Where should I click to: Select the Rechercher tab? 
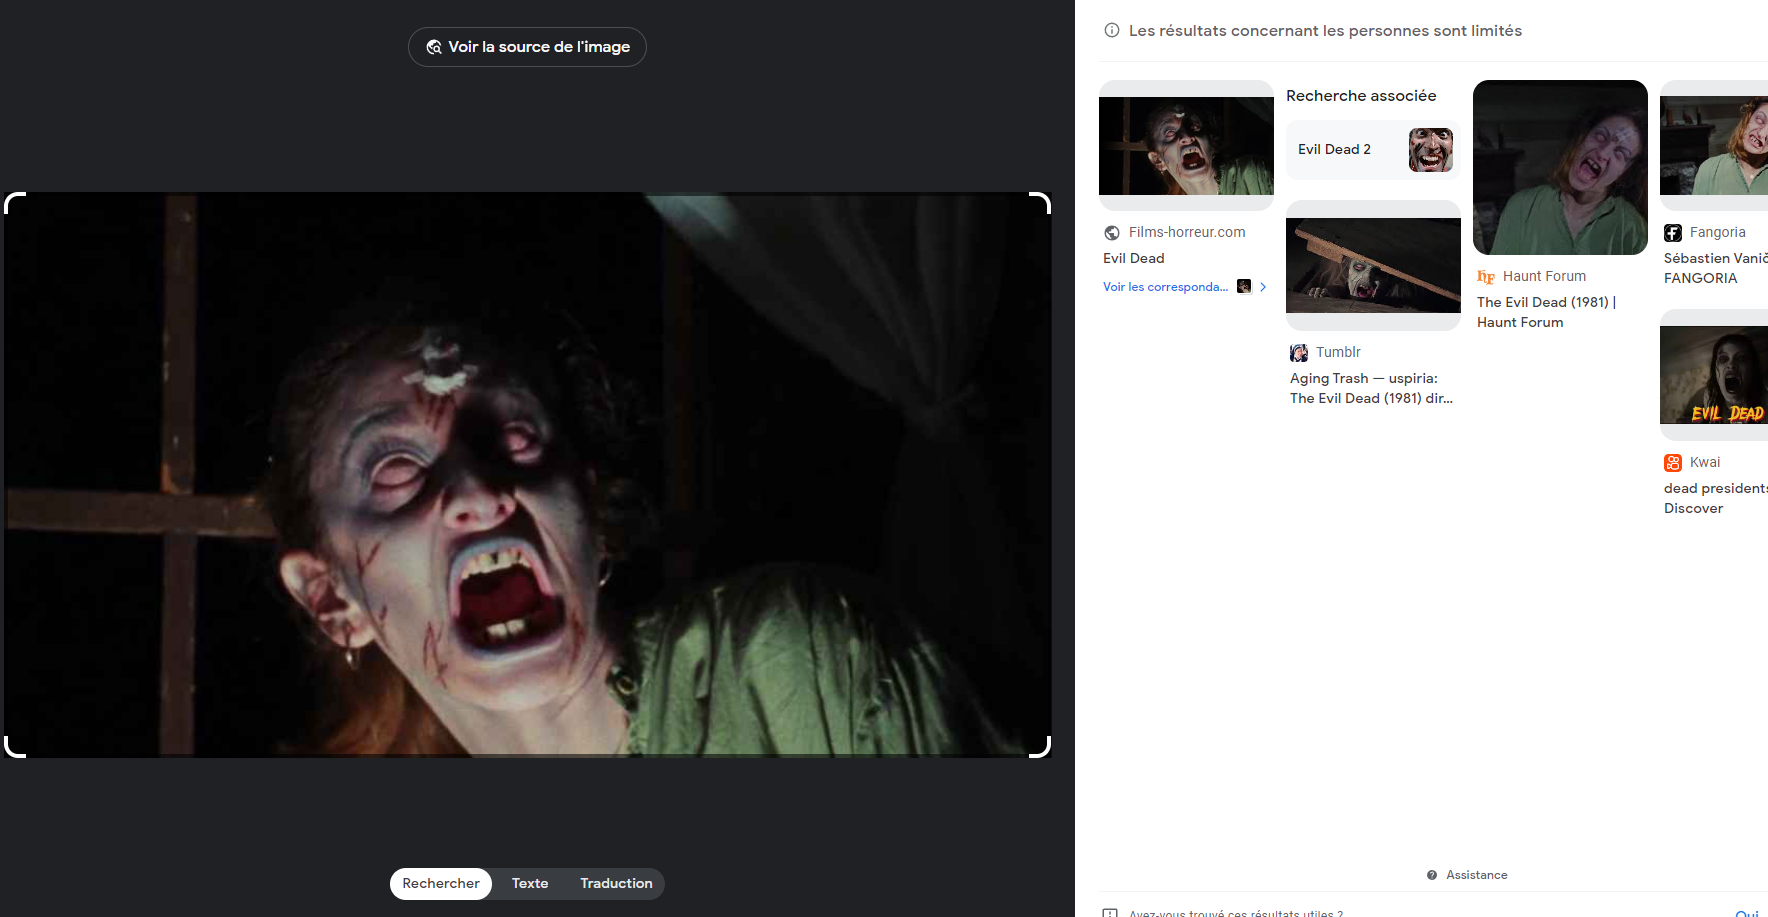[x=441, y=883]
